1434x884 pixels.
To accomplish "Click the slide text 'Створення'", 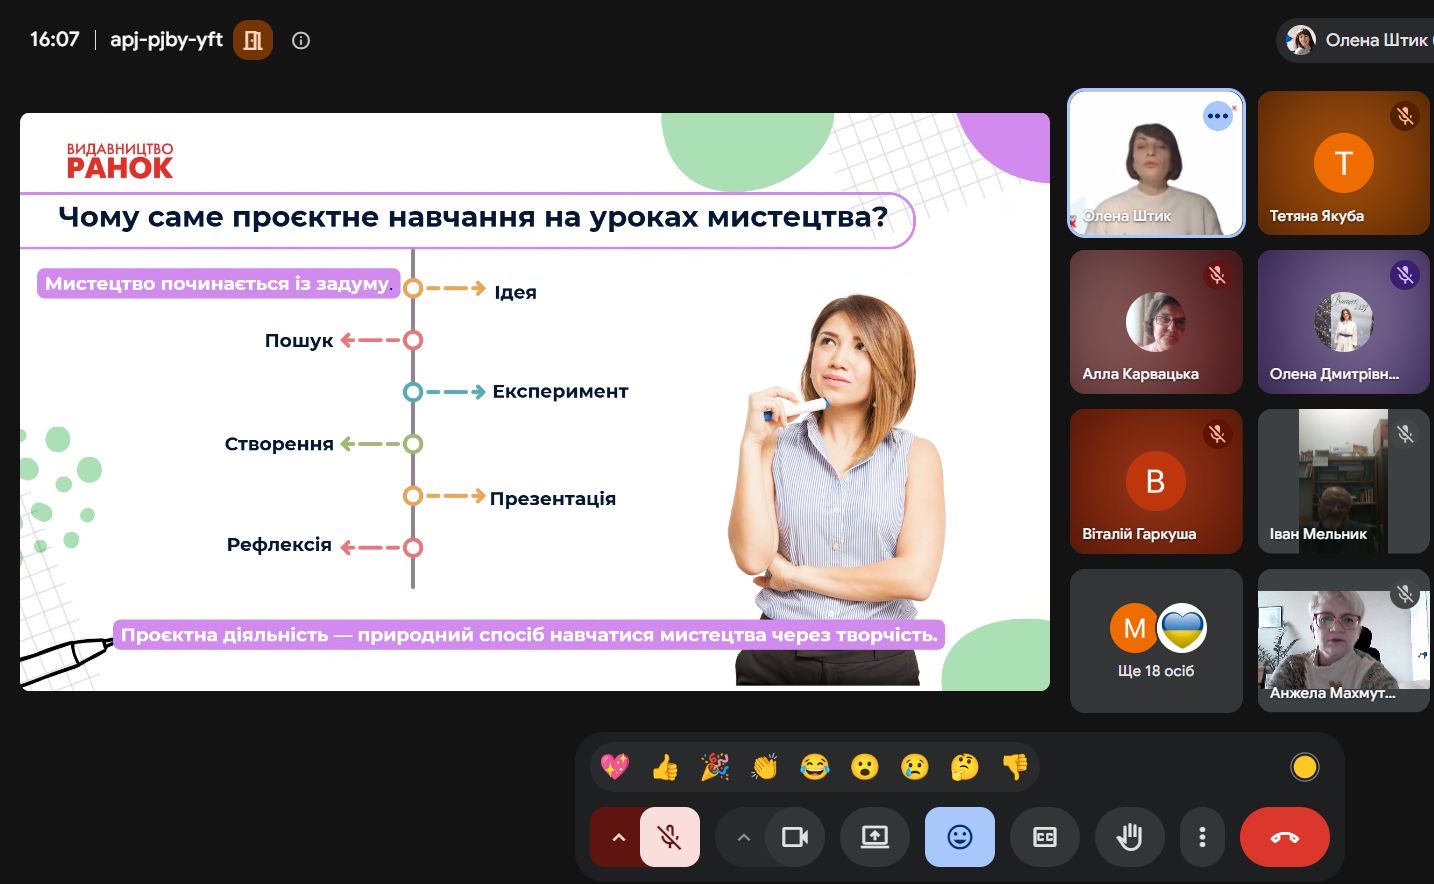I will 279,444.
